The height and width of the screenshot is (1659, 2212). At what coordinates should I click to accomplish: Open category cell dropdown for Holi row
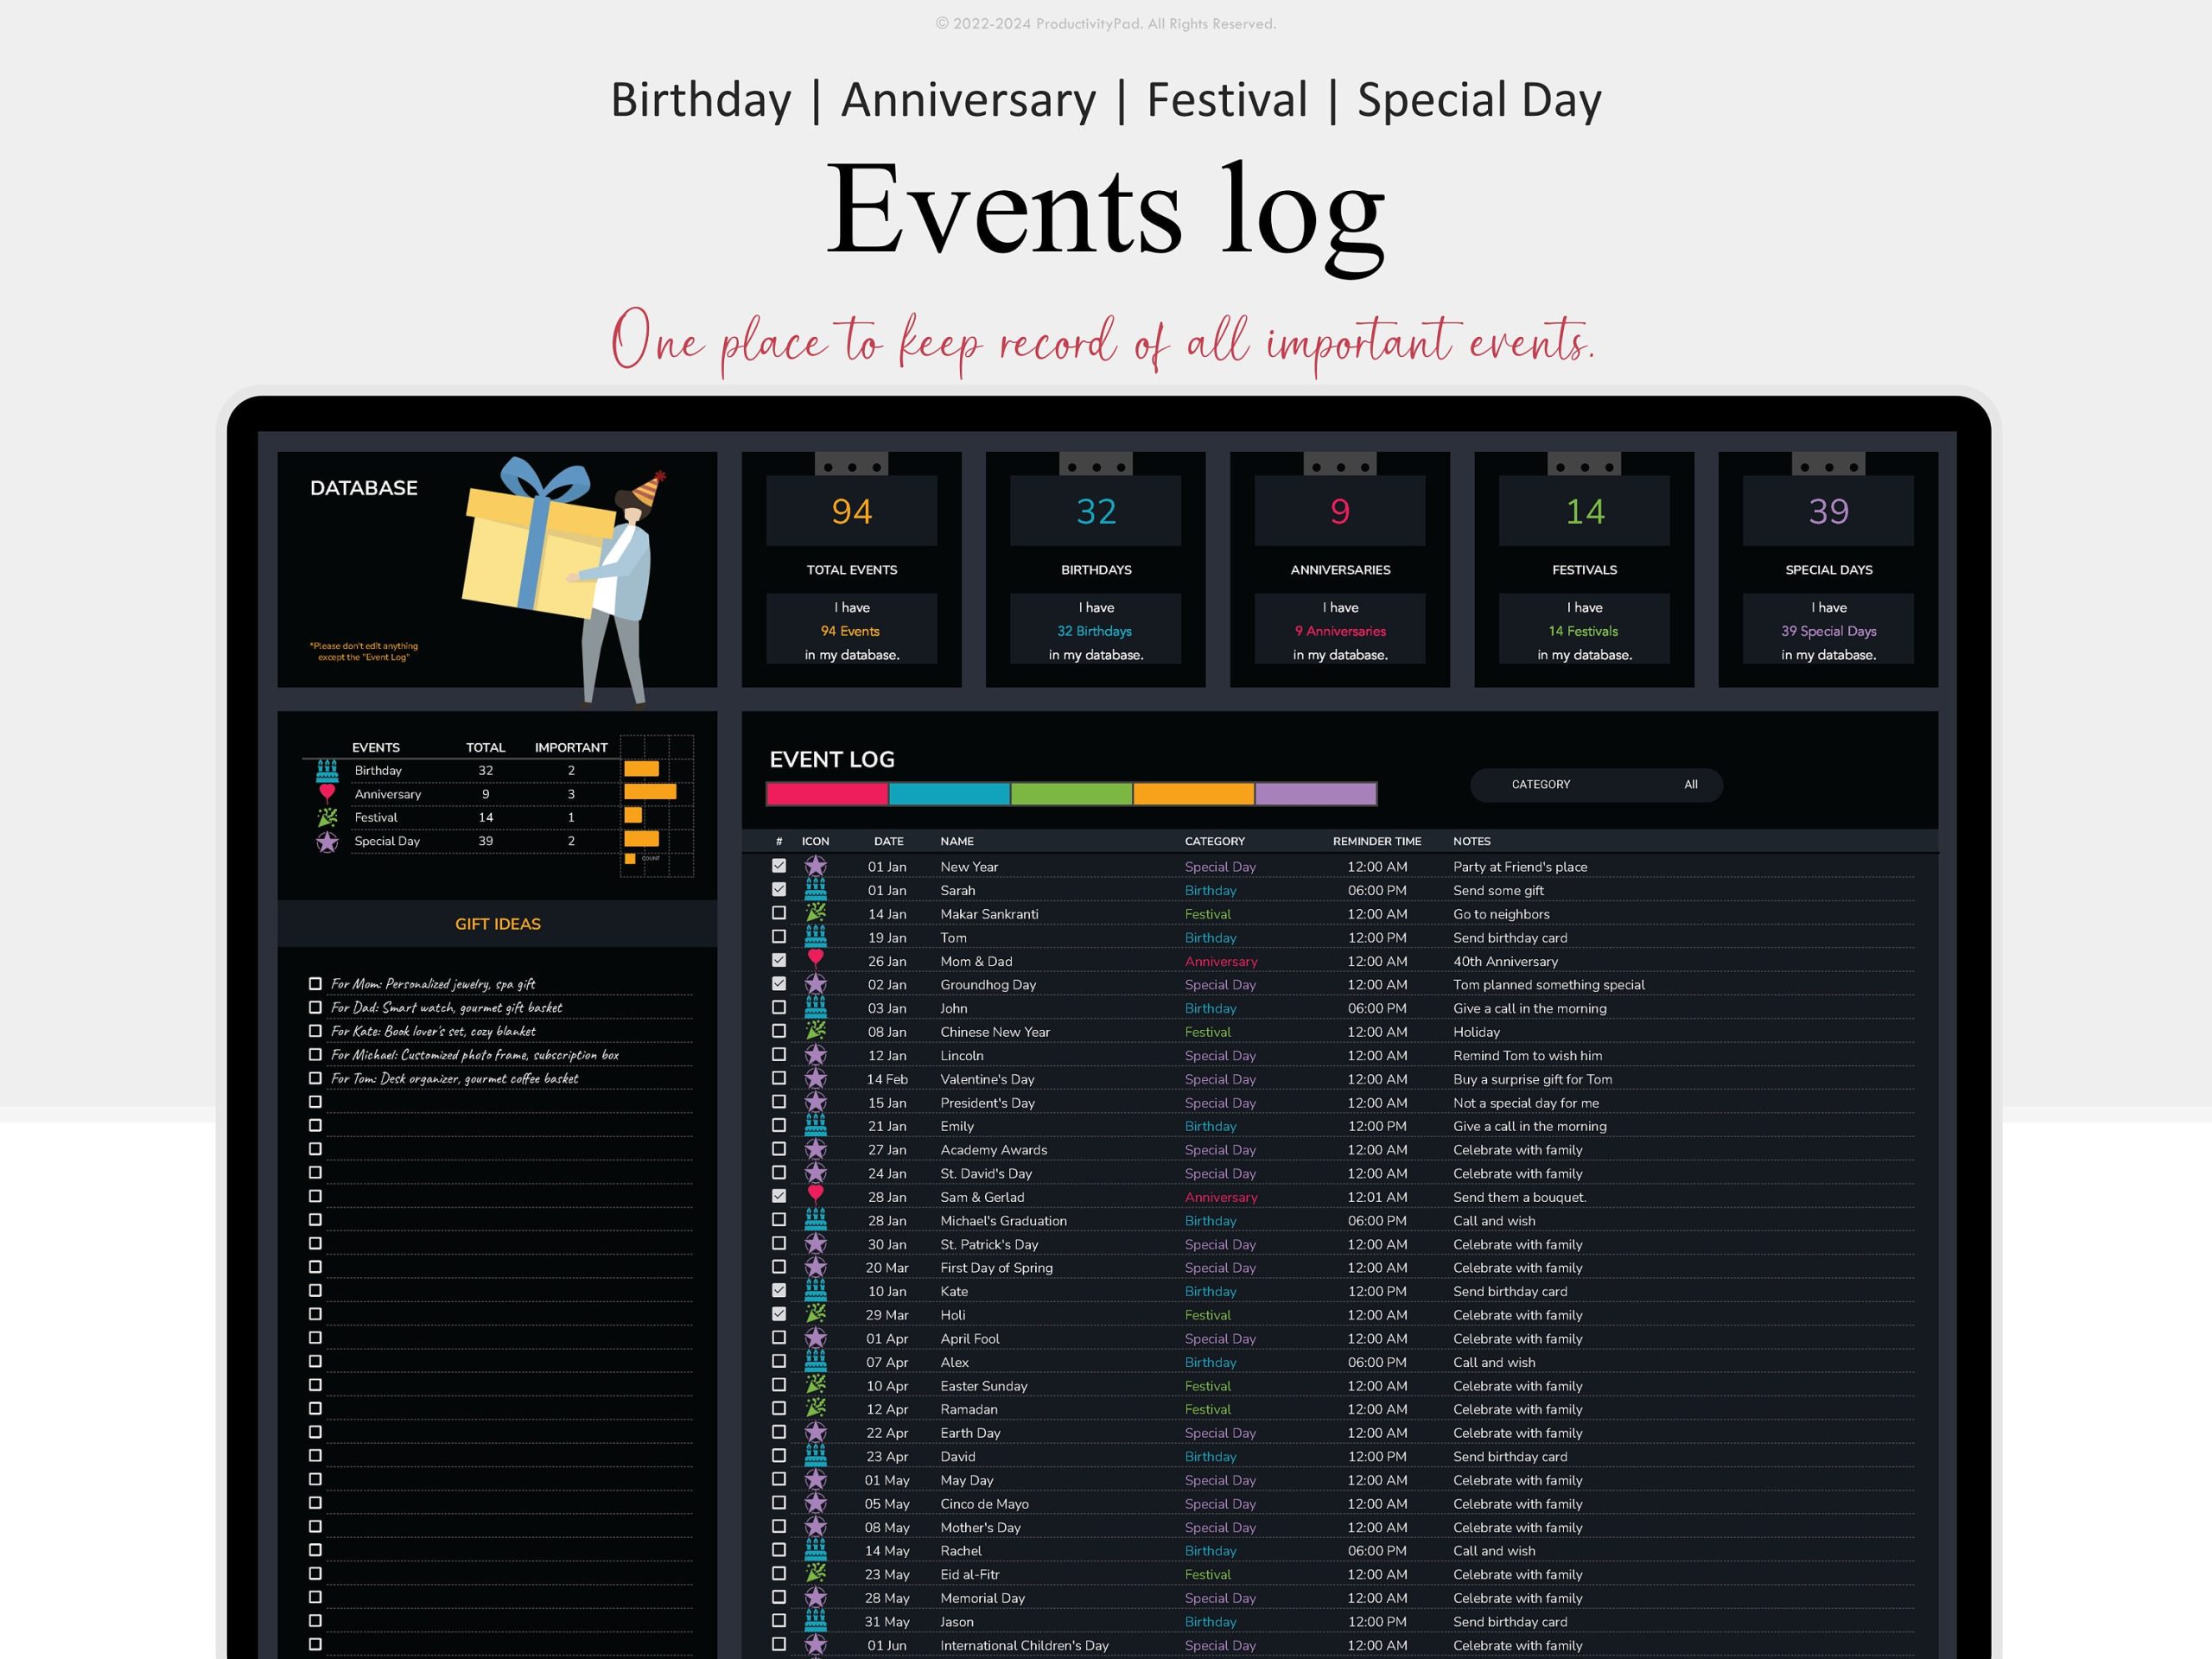1208,1315
